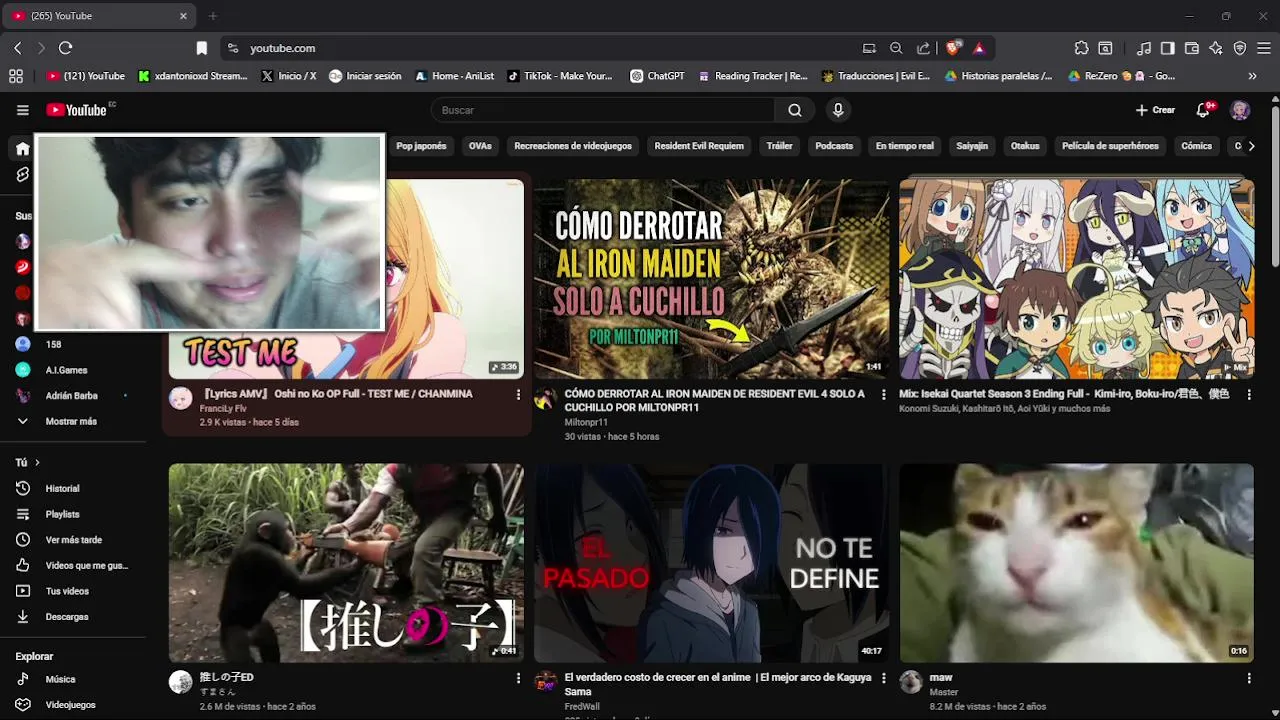Open Playlists in the sidebar
This screenshot has height=720, width=1280.
pyautogui.click(x=62, y=514)
